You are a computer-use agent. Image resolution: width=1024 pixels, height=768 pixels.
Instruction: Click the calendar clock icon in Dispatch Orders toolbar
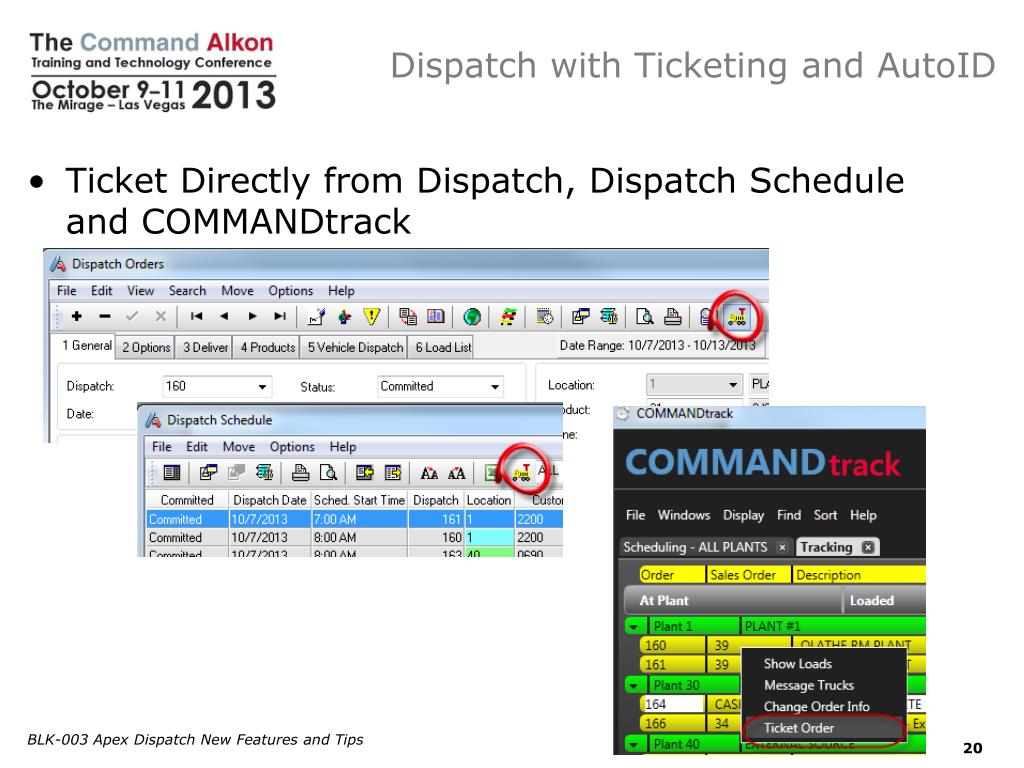[544, 317]
